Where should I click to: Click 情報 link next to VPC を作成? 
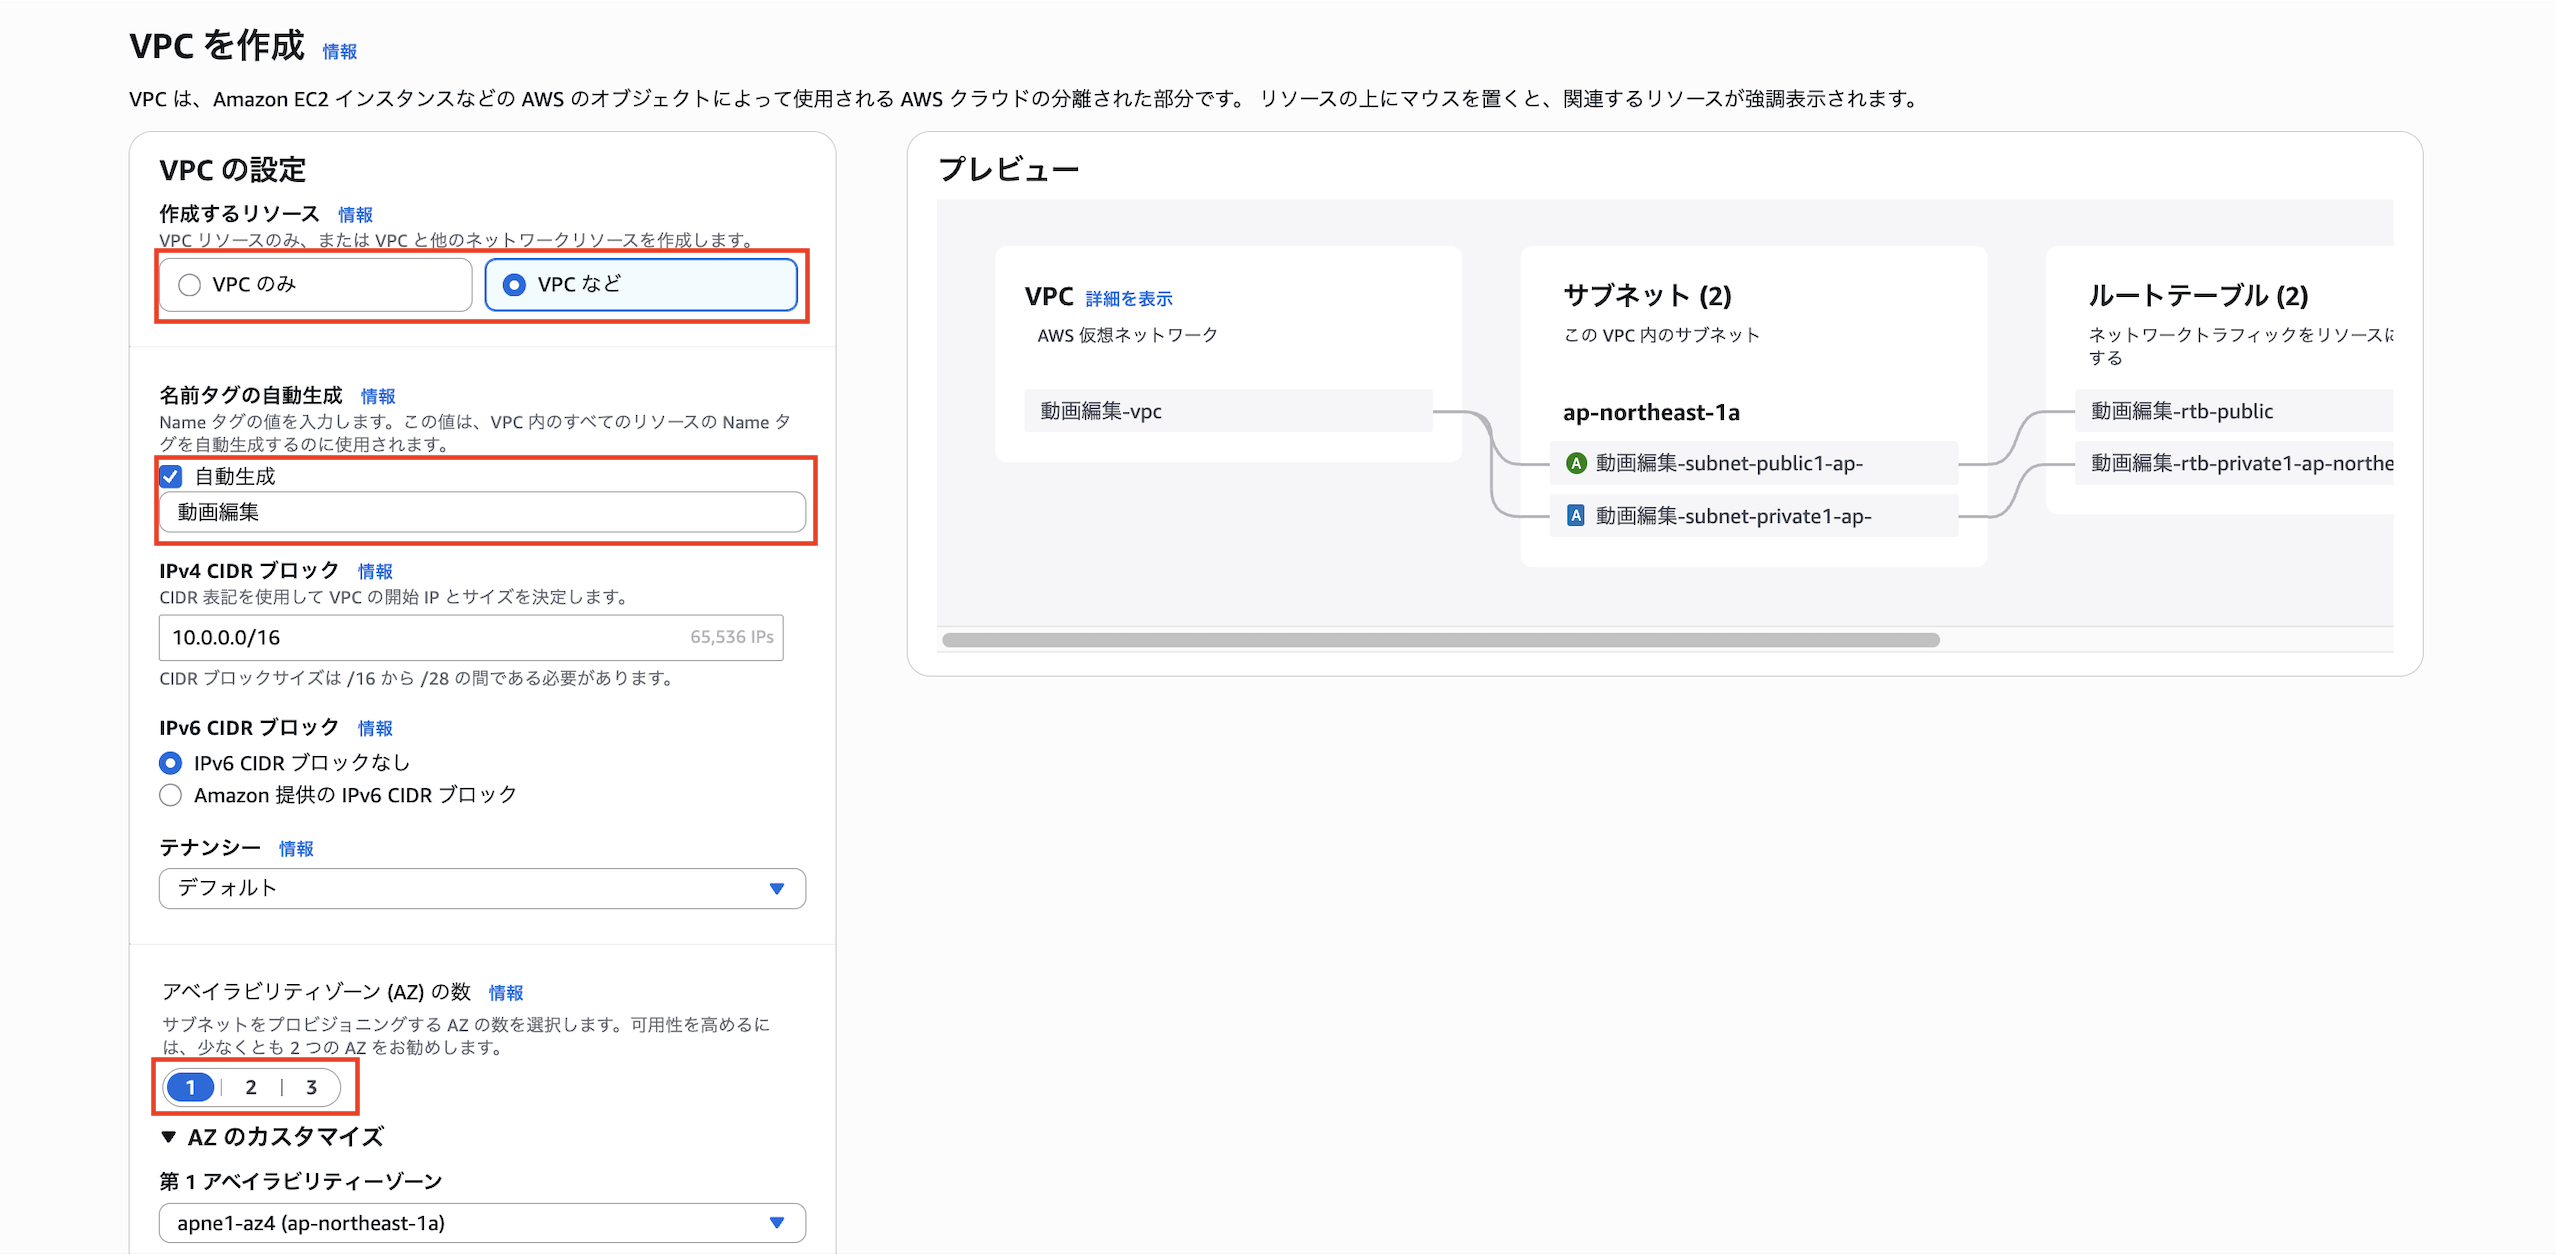pos(339,51)
